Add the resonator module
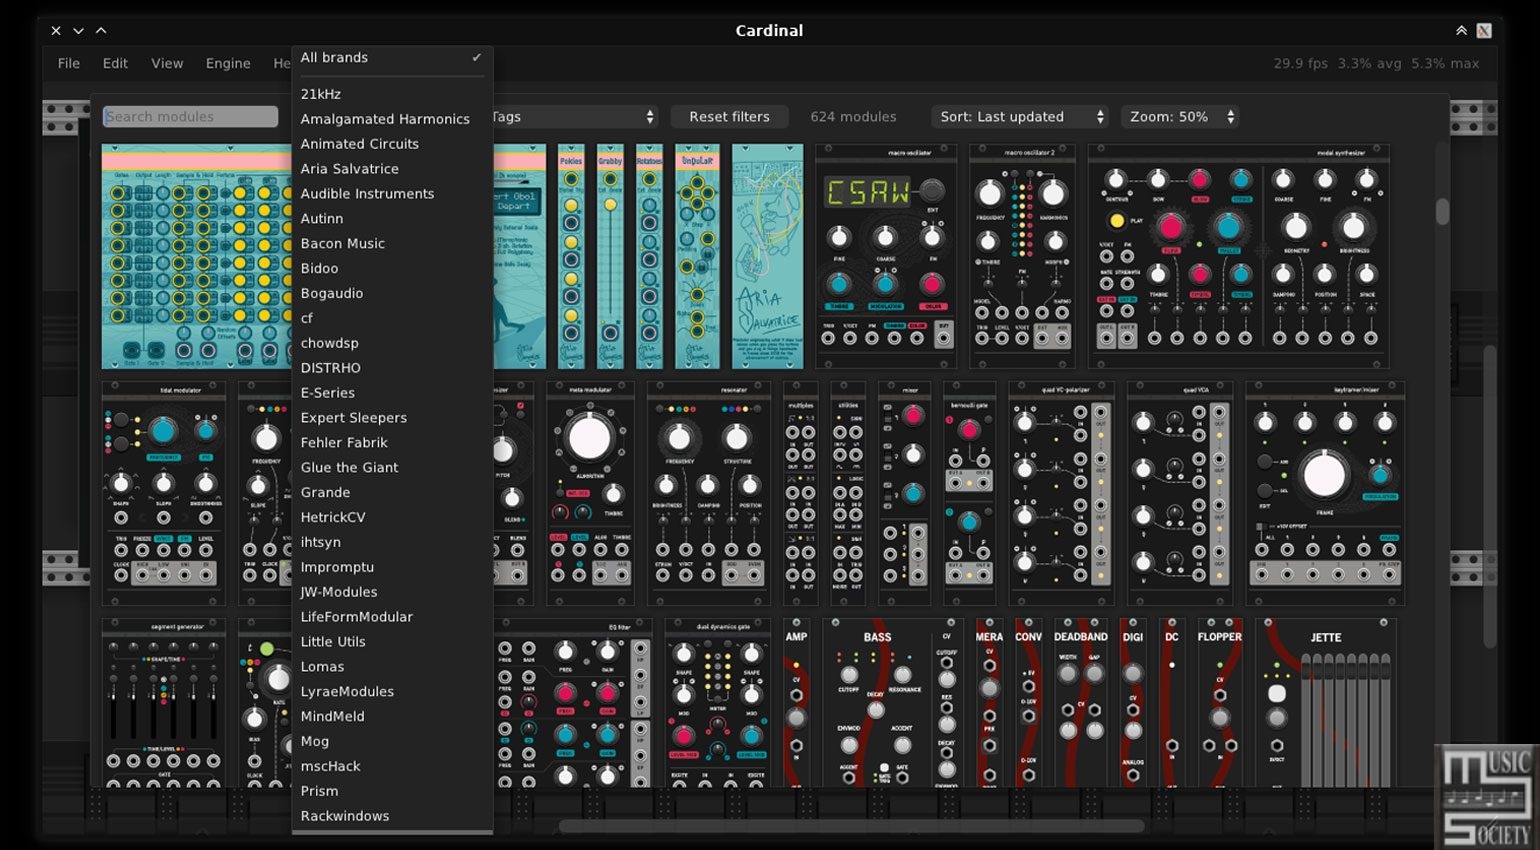The height and width of the screenshot is (850, 1540). (x=709, y=493)
